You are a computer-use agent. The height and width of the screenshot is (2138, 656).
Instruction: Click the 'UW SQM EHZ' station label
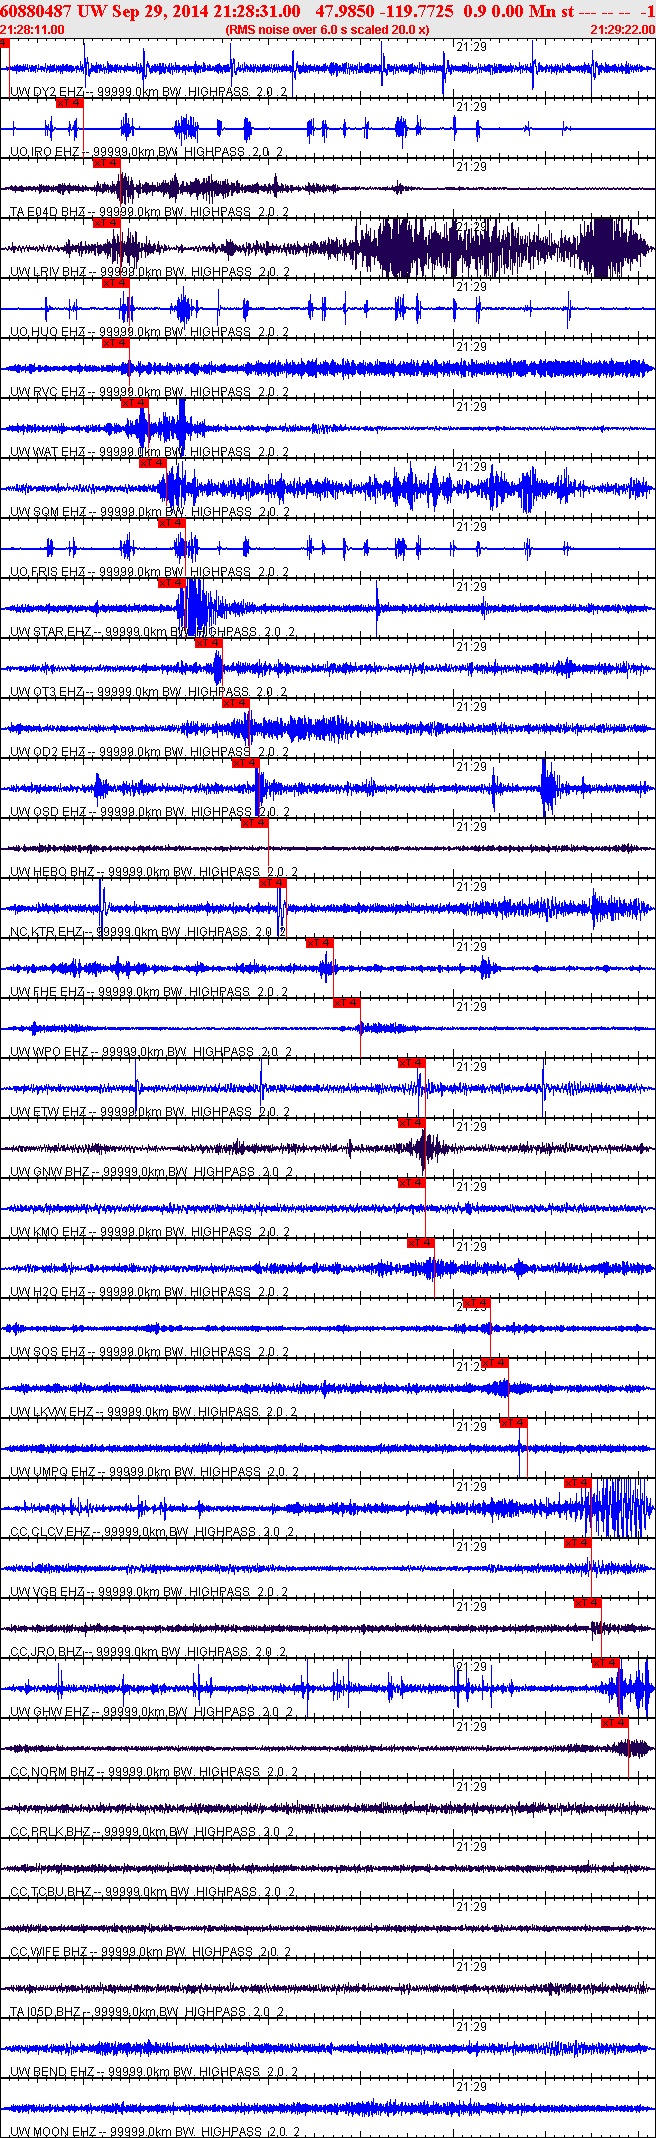tap(48, 512)
